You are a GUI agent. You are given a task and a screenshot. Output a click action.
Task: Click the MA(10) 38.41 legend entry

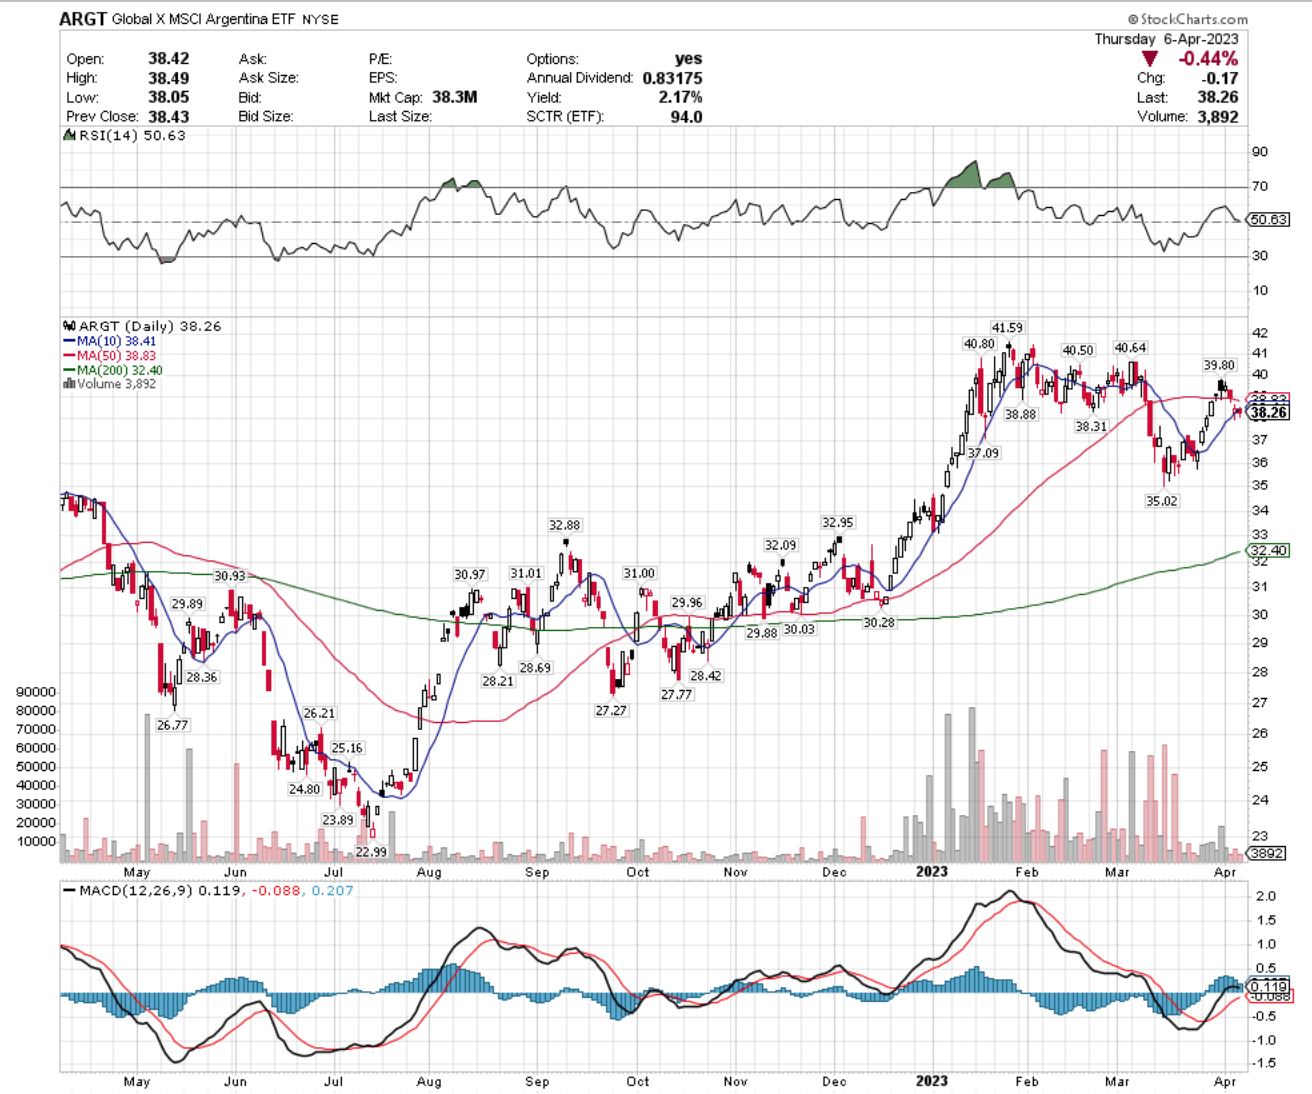click(x=109, y=341)
